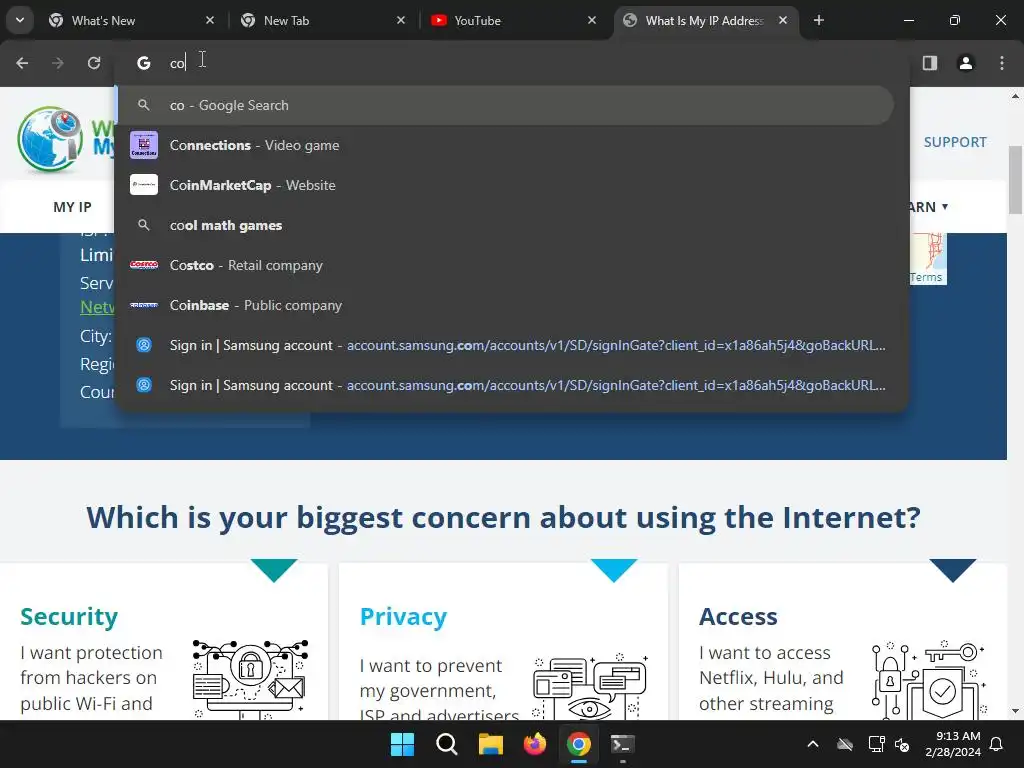Click the Access key and shield illustration

[x=928, y=680]
